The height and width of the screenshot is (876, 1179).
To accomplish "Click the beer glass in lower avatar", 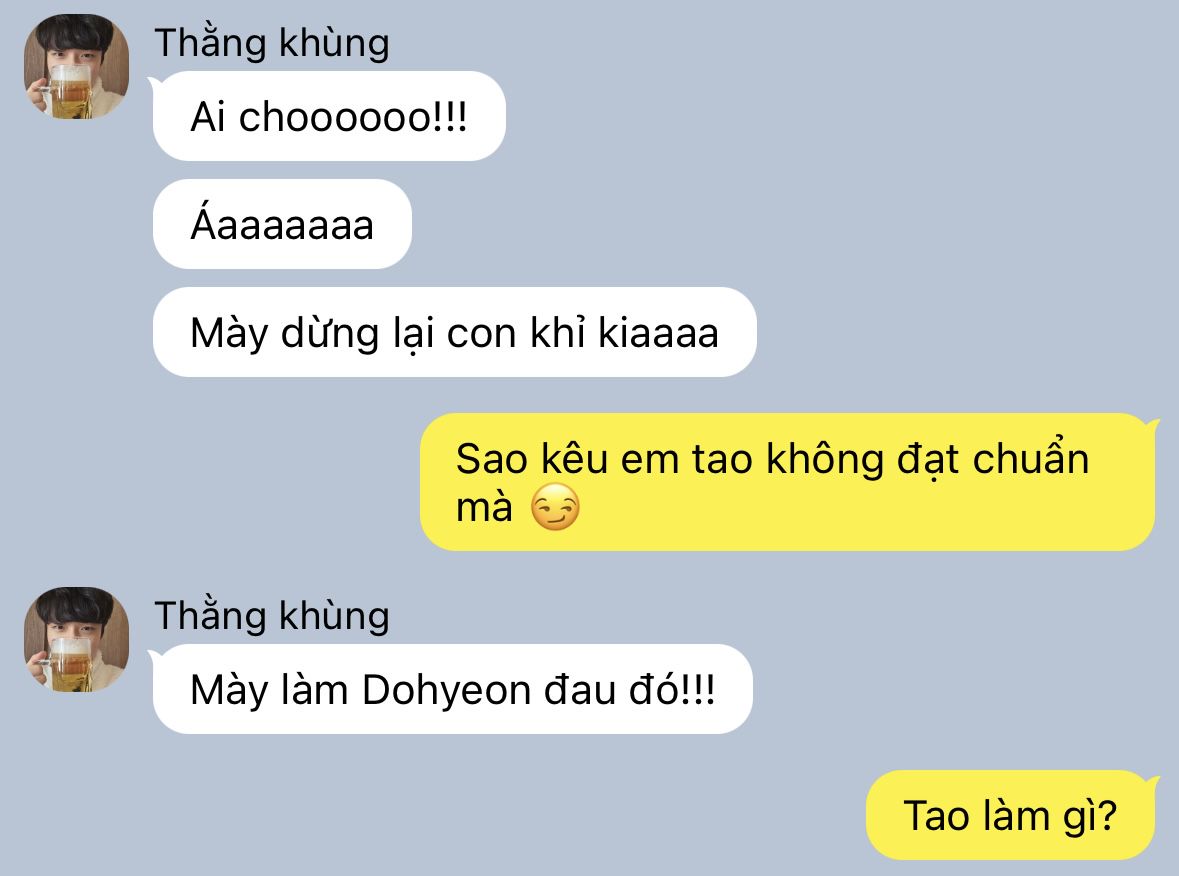I will [x=69, y=665].
